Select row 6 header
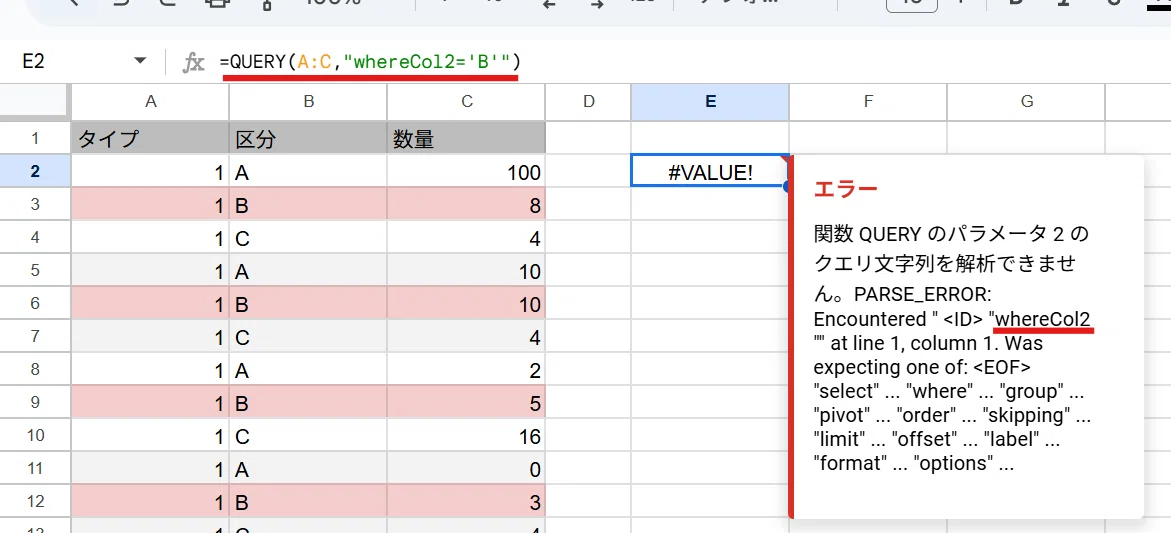Screen dimensions: 1171x533 tap(35, 304)
